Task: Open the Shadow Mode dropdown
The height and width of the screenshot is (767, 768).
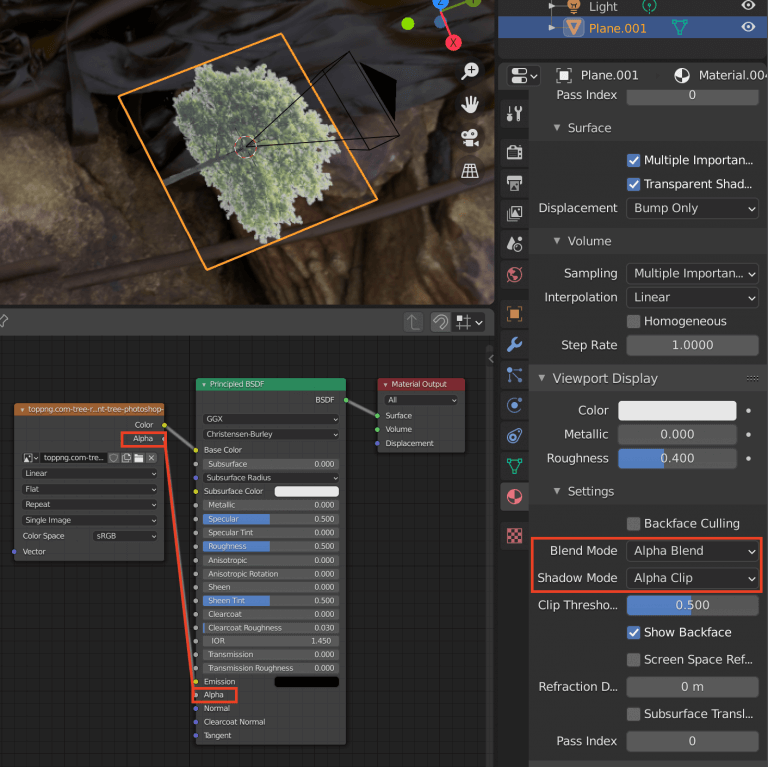Action: [x=693, y=578]
